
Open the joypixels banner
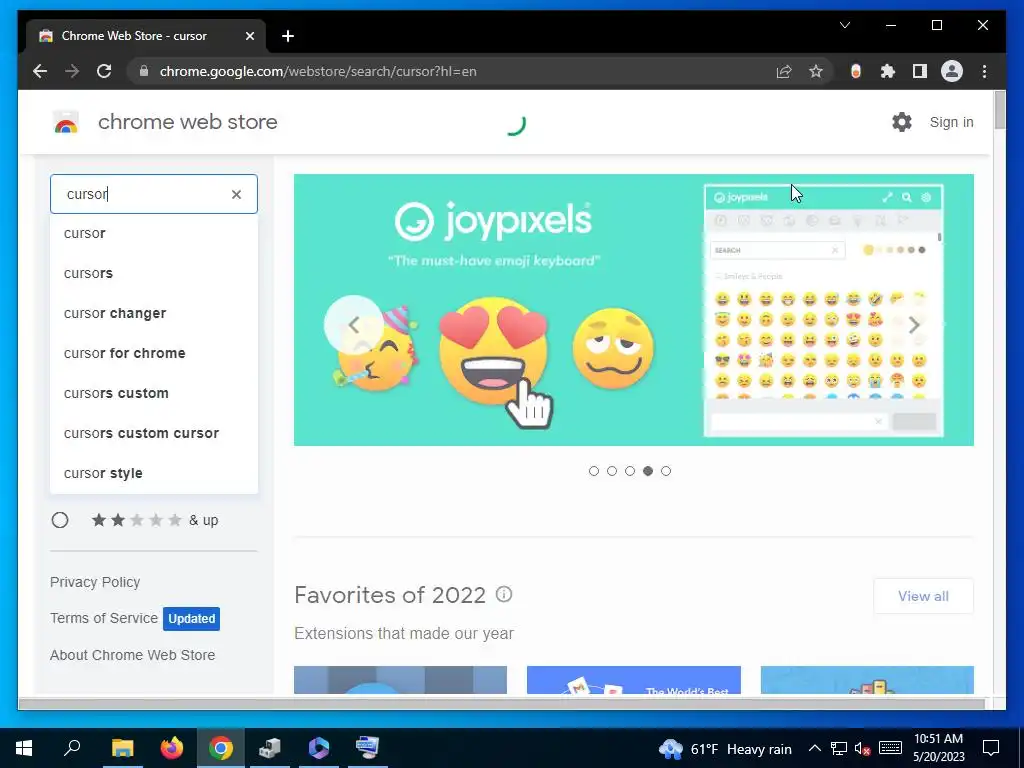[633, 310]
